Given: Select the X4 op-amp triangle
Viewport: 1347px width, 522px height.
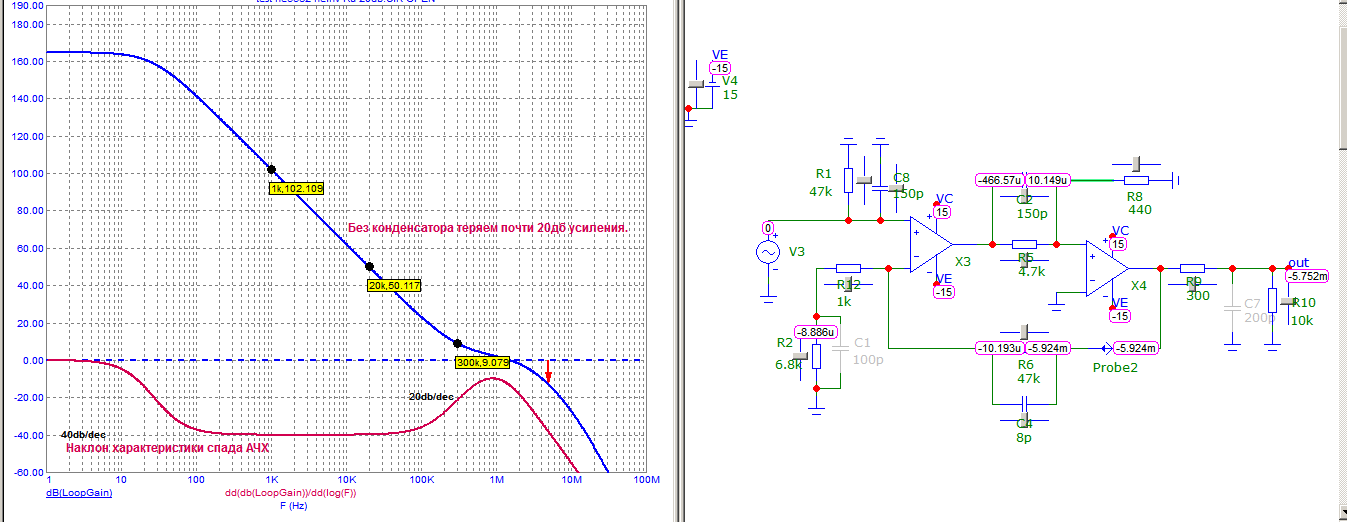Looking at the screenshot, I should [x=1107, y=268].
